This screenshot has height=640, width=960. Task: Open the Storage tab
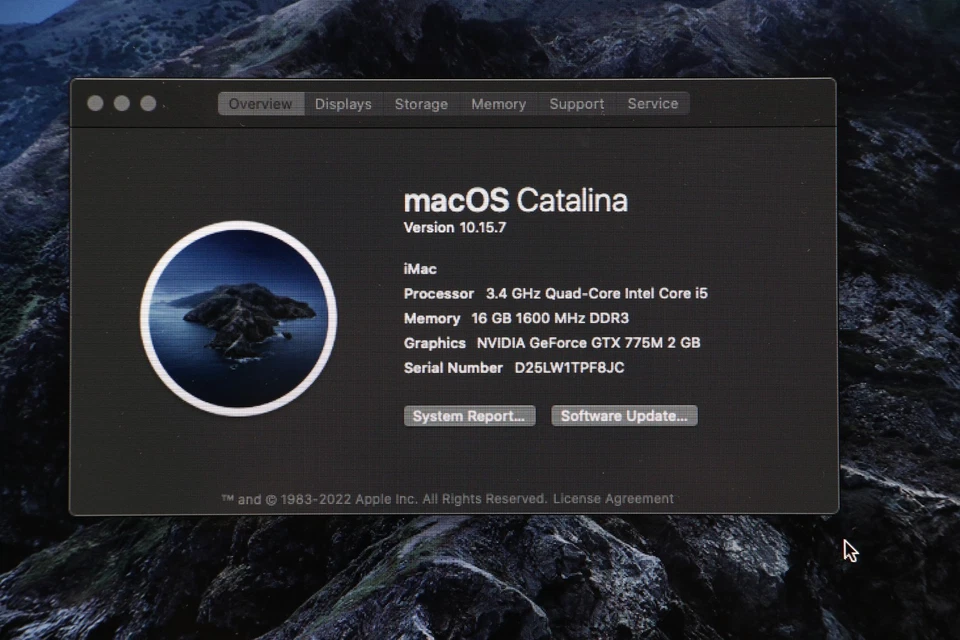coord(421,104)
